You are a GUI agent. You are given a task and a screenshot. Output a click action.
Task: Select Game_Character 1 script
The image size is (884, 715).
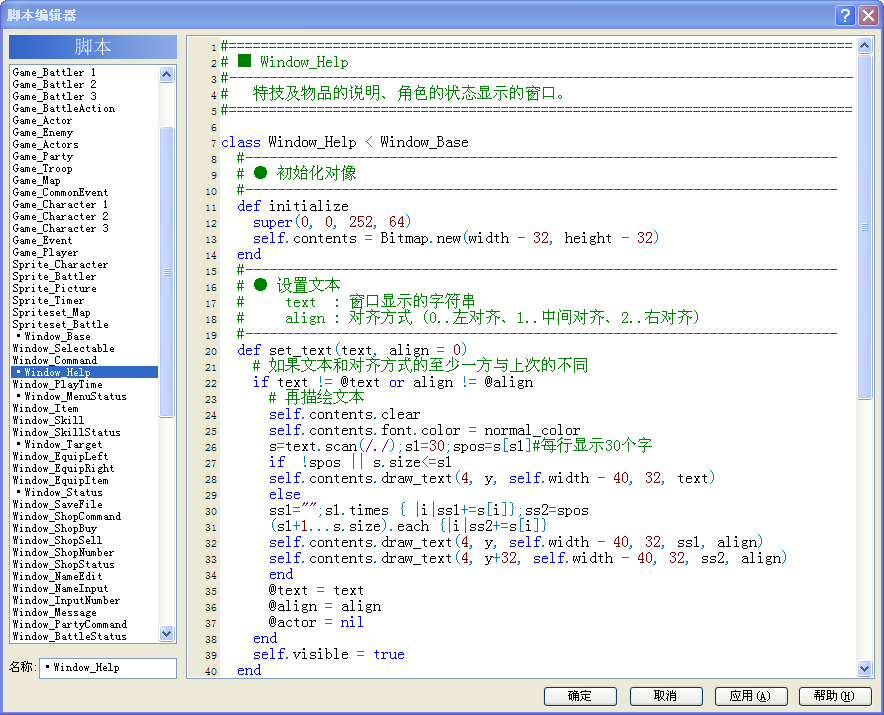(x=85, y=204)
